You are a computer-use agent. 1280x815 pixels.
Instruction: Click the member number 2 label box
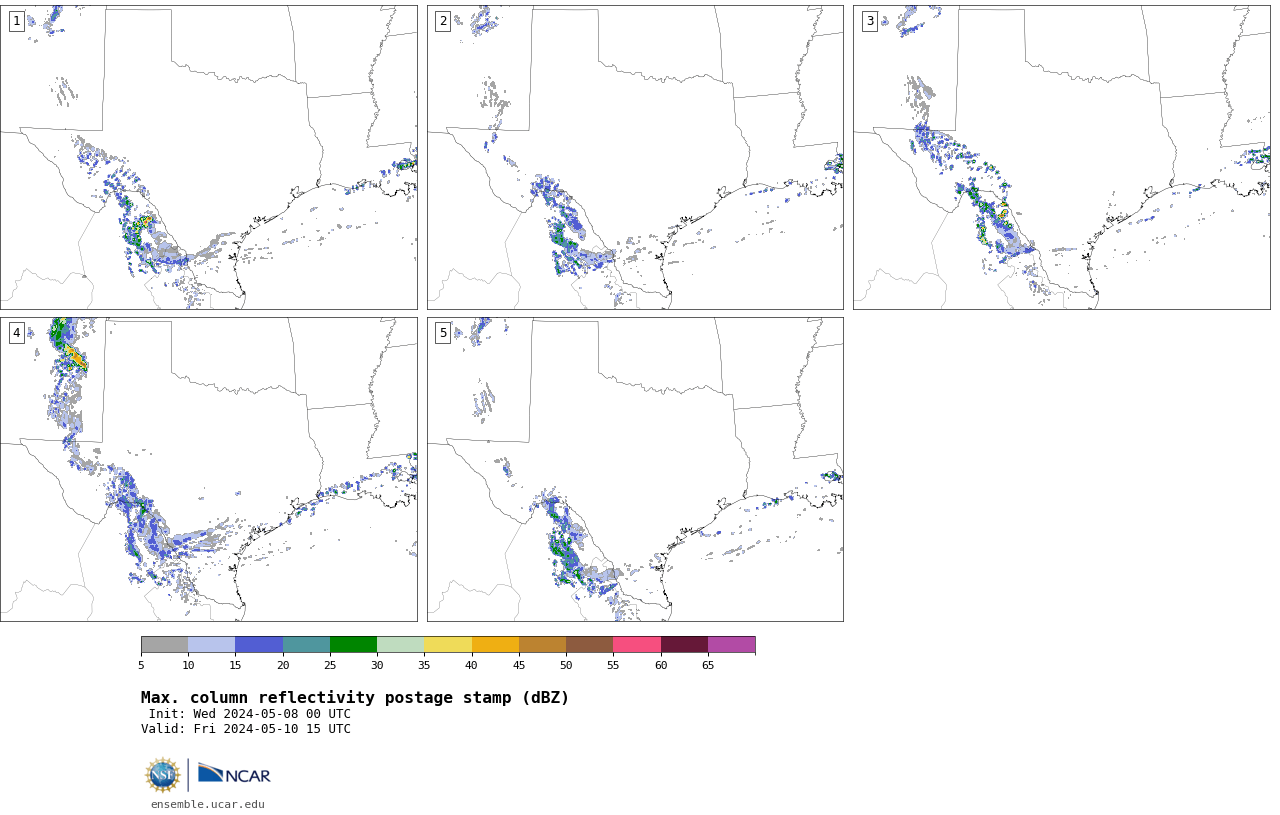443,21
